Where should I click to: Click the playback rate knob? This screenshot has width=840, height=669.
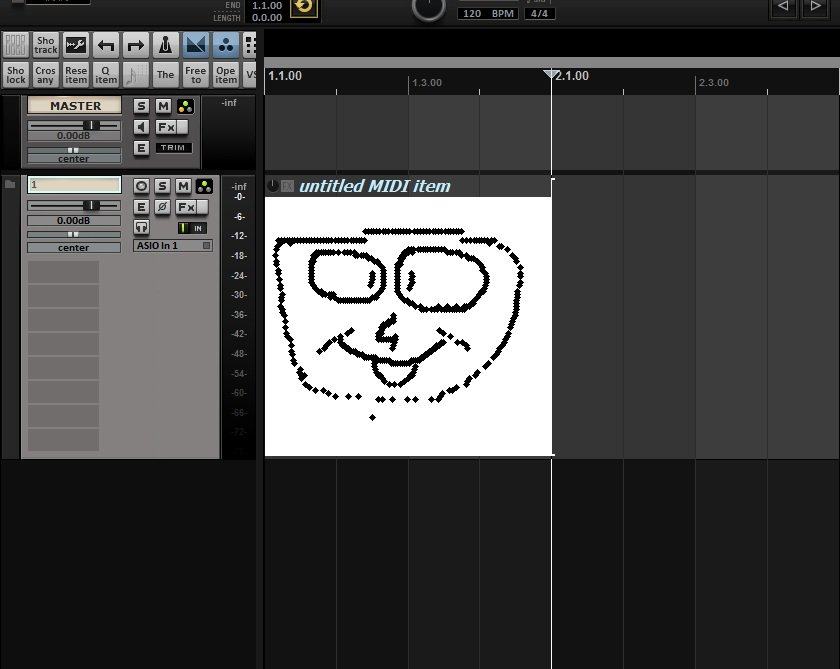[x=429, y=6]
